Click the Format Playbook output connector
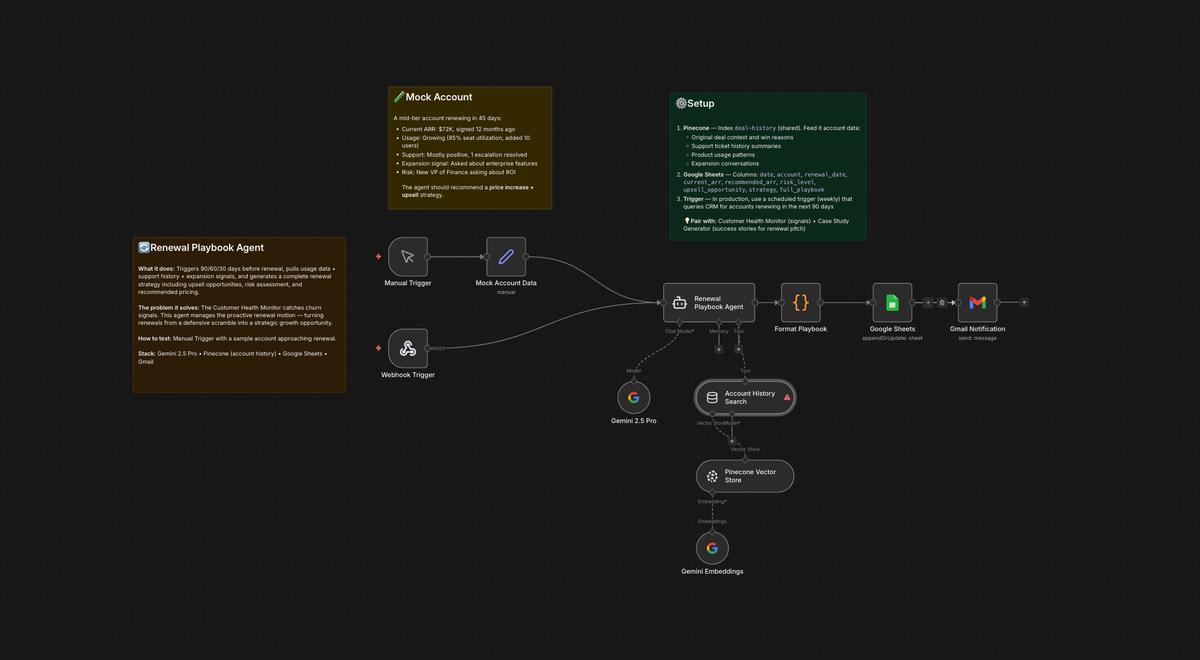1200x660 pixels. tap(821, 302)
